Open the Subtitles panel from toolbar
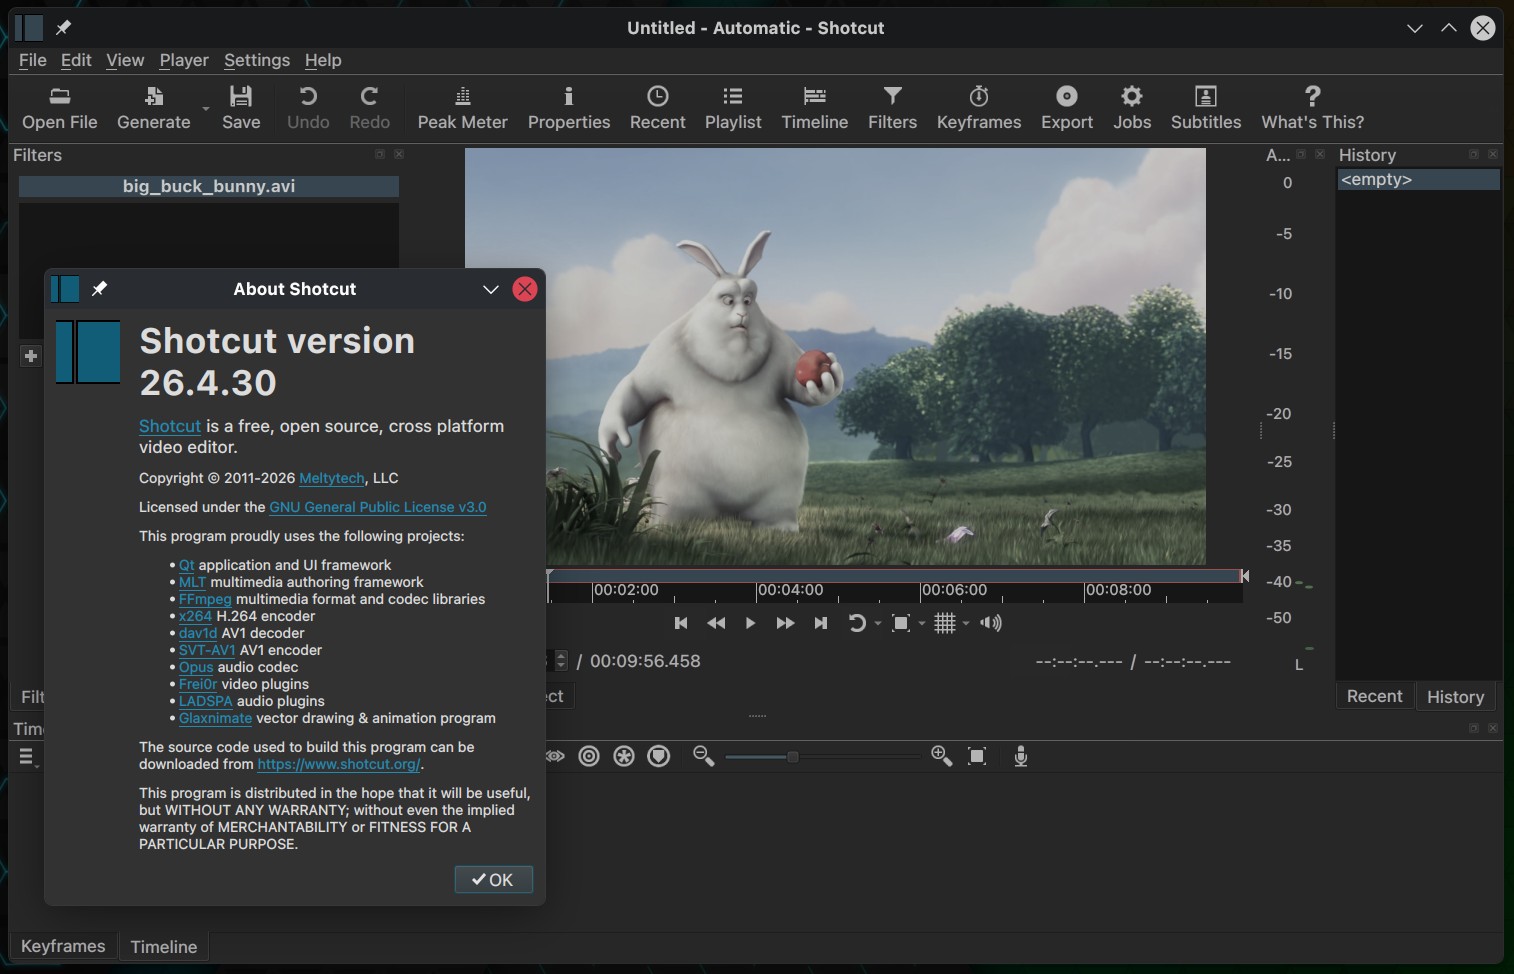1514x974 pixels. click(x=1205, y=107)
